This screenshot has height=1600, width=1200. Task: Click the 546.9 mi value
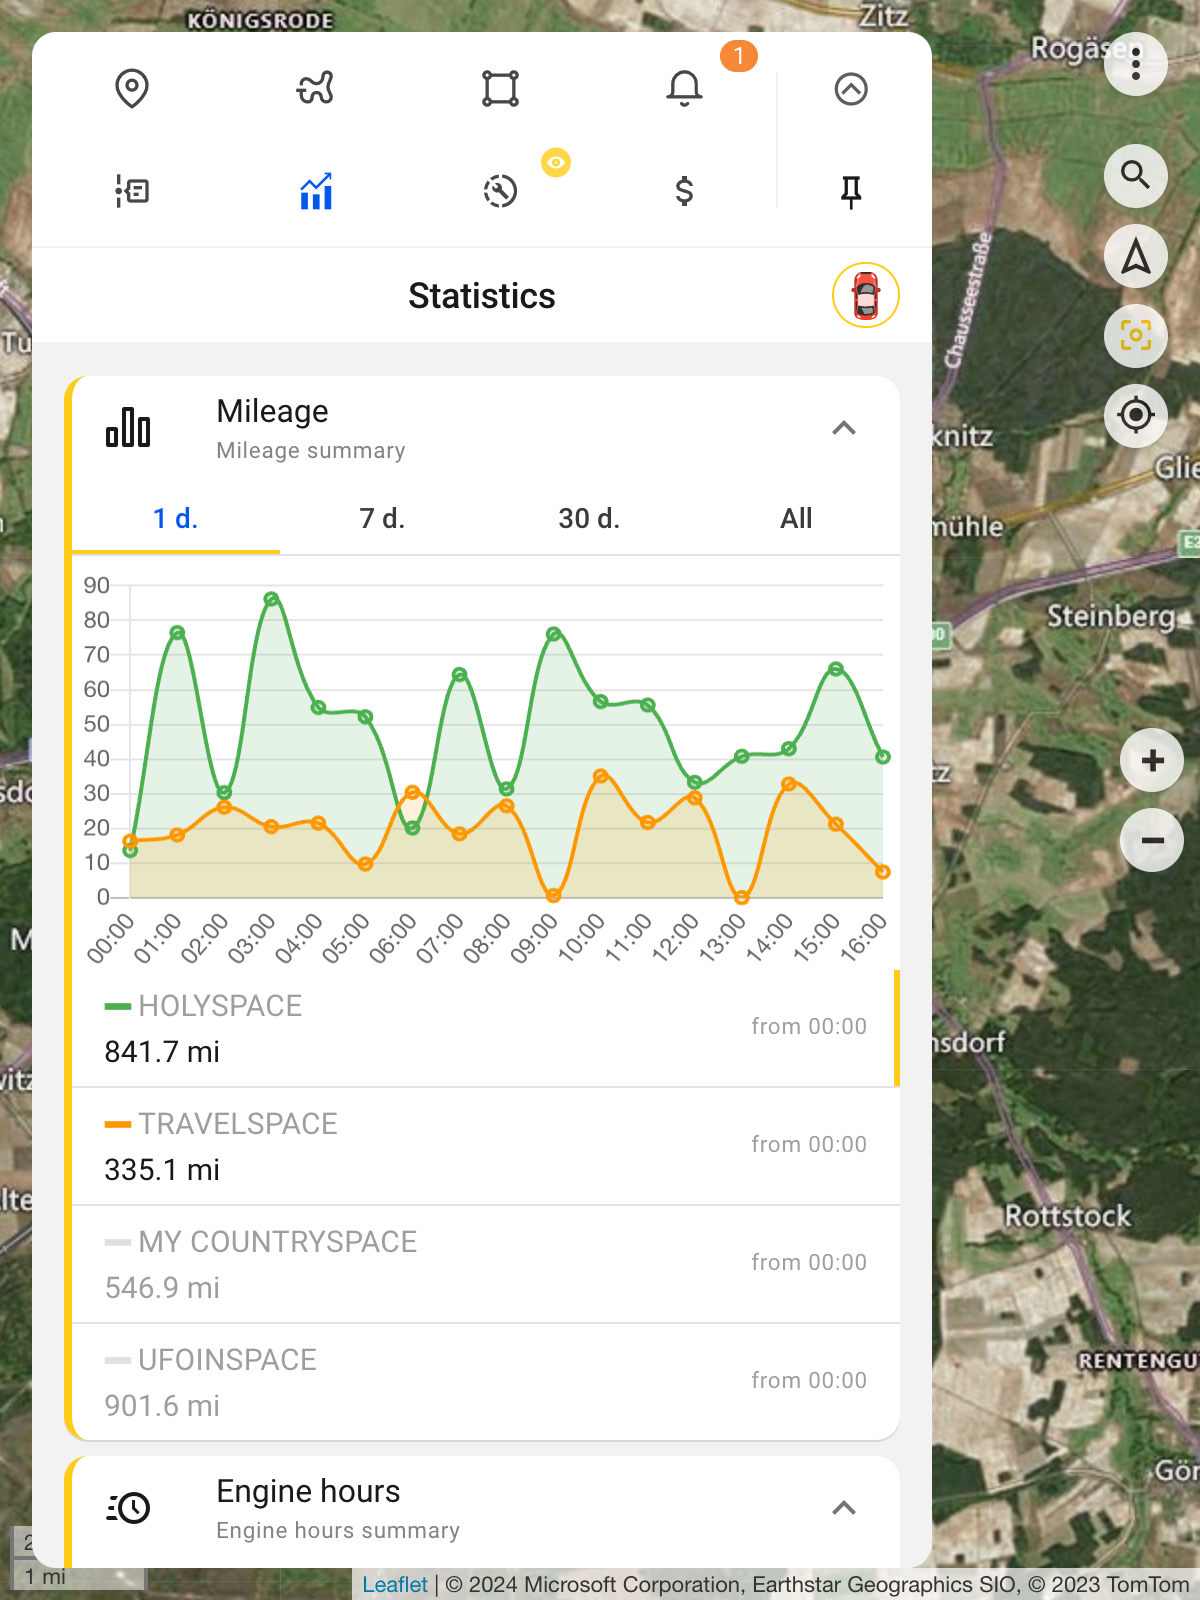[162, 1288]
